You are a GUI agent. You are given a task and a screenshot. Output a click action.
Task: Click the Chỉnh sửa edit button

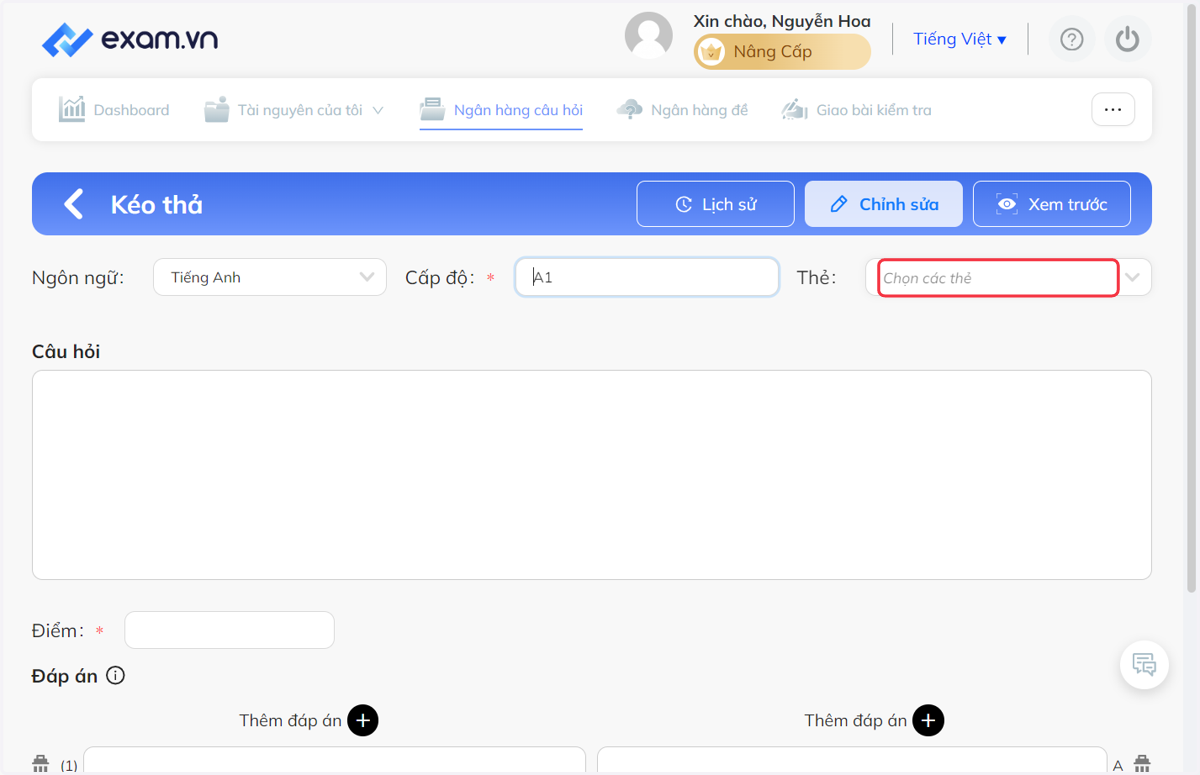(884, 204)
